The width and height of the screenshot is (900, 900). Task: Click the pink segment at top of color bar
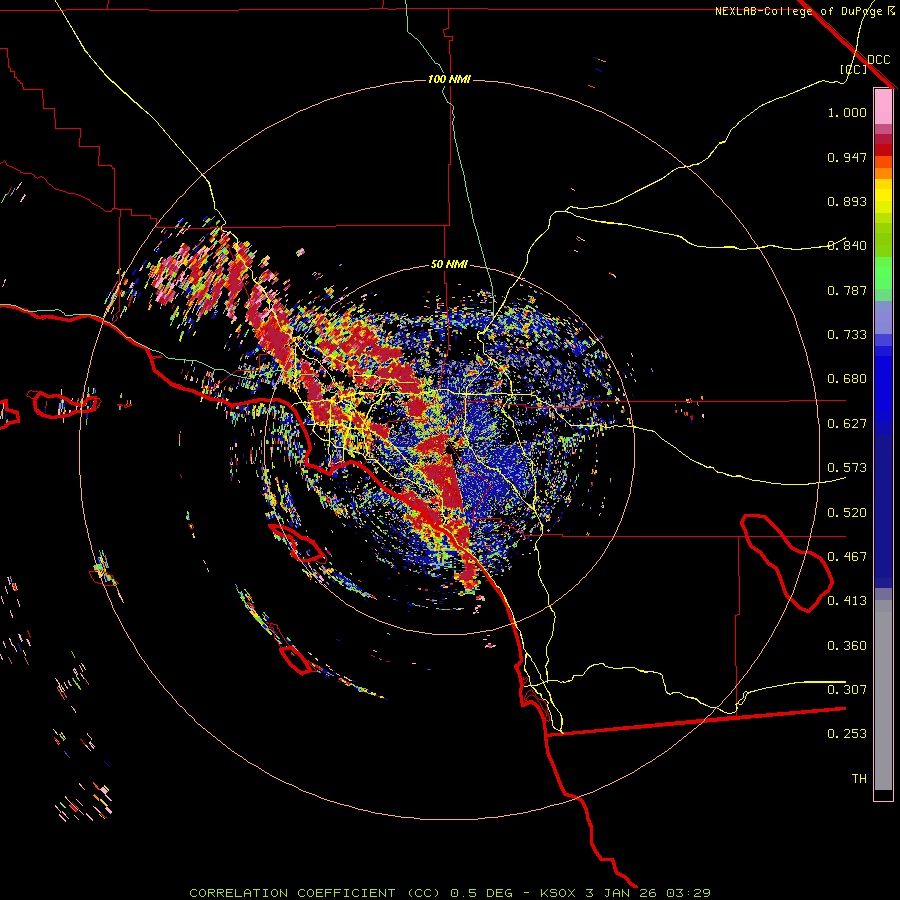(883, 107)
